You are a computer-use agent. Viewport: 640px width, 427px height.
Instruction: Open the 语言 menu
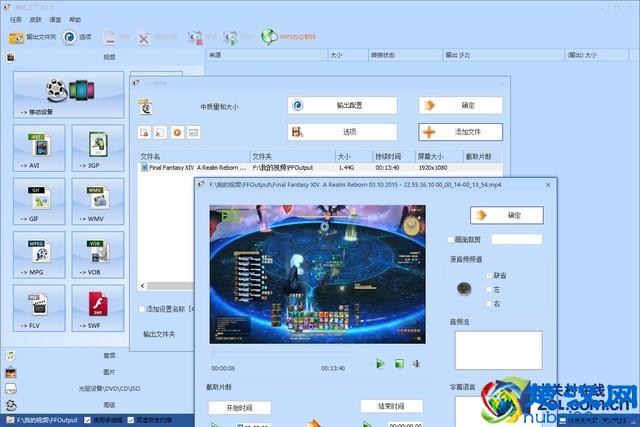pyautogui.click(x=55, y=20)
